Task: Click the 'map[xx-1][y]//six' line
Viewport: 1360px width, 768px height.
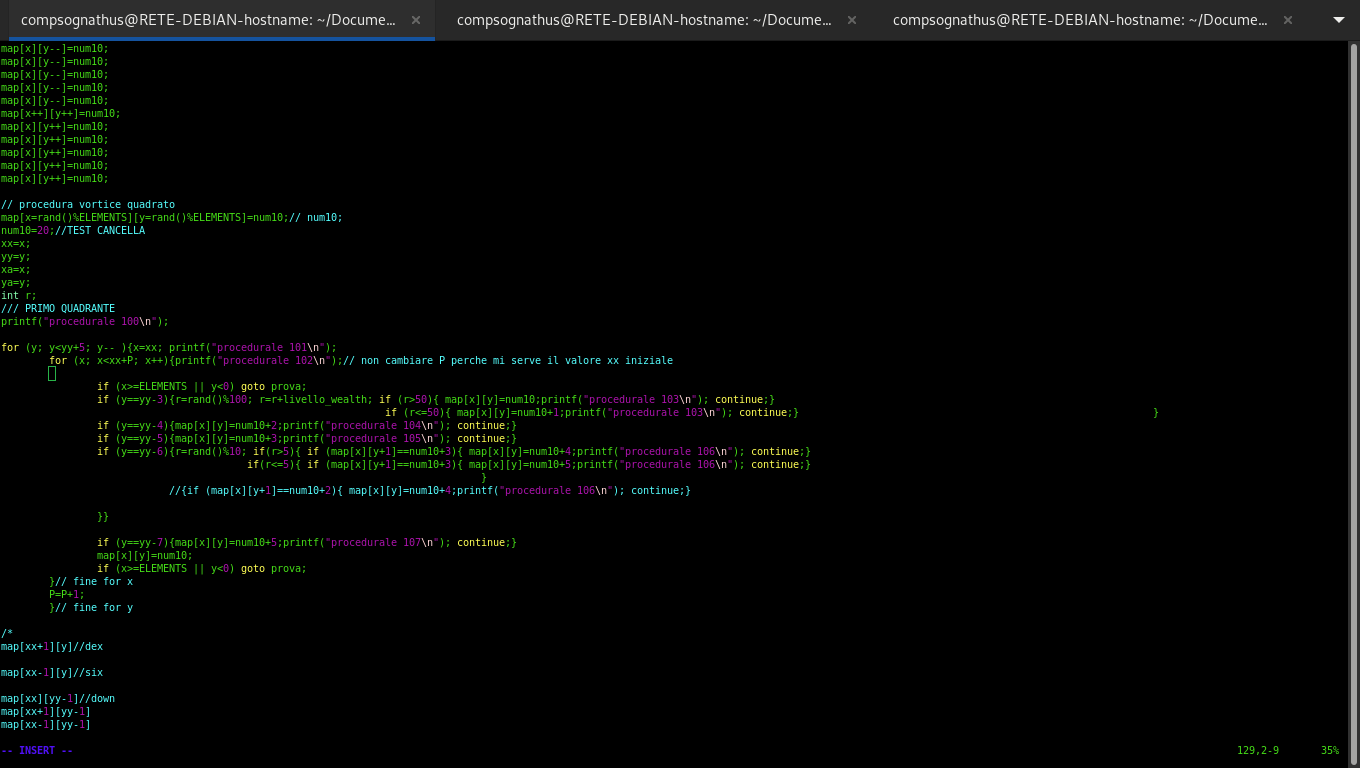Action: (52, 672)
